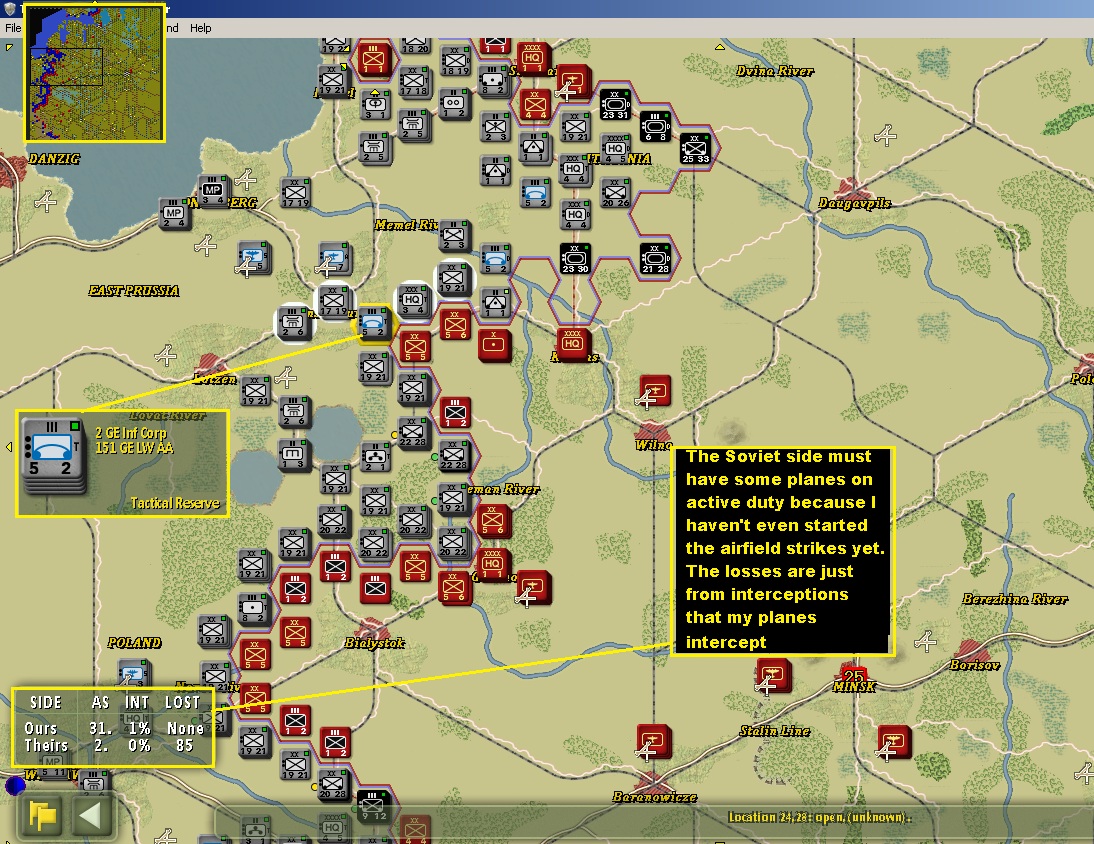This screenshot has width=1094, height=844.
Task: Select the gray 18-19 infantry division
Action: pyautogui.click(x=455, y=61)
